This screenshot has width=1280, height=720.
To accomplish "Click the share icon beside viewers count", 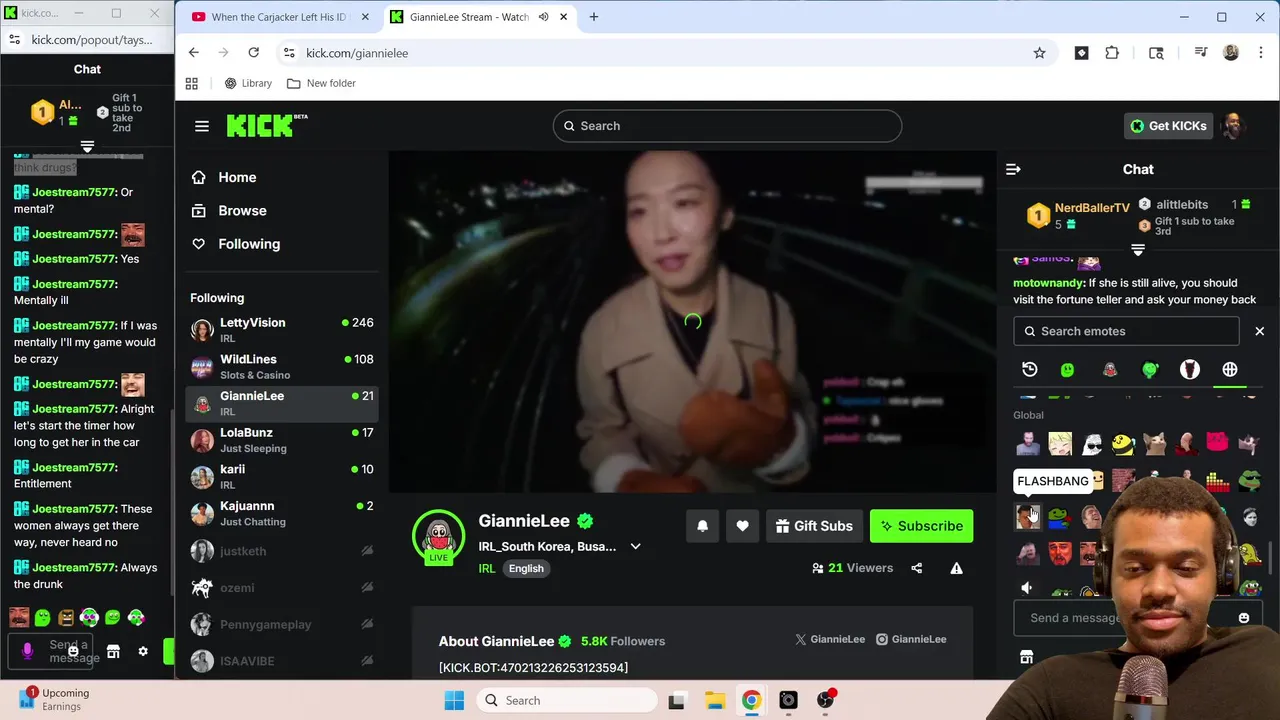I will tap(917, 568).
